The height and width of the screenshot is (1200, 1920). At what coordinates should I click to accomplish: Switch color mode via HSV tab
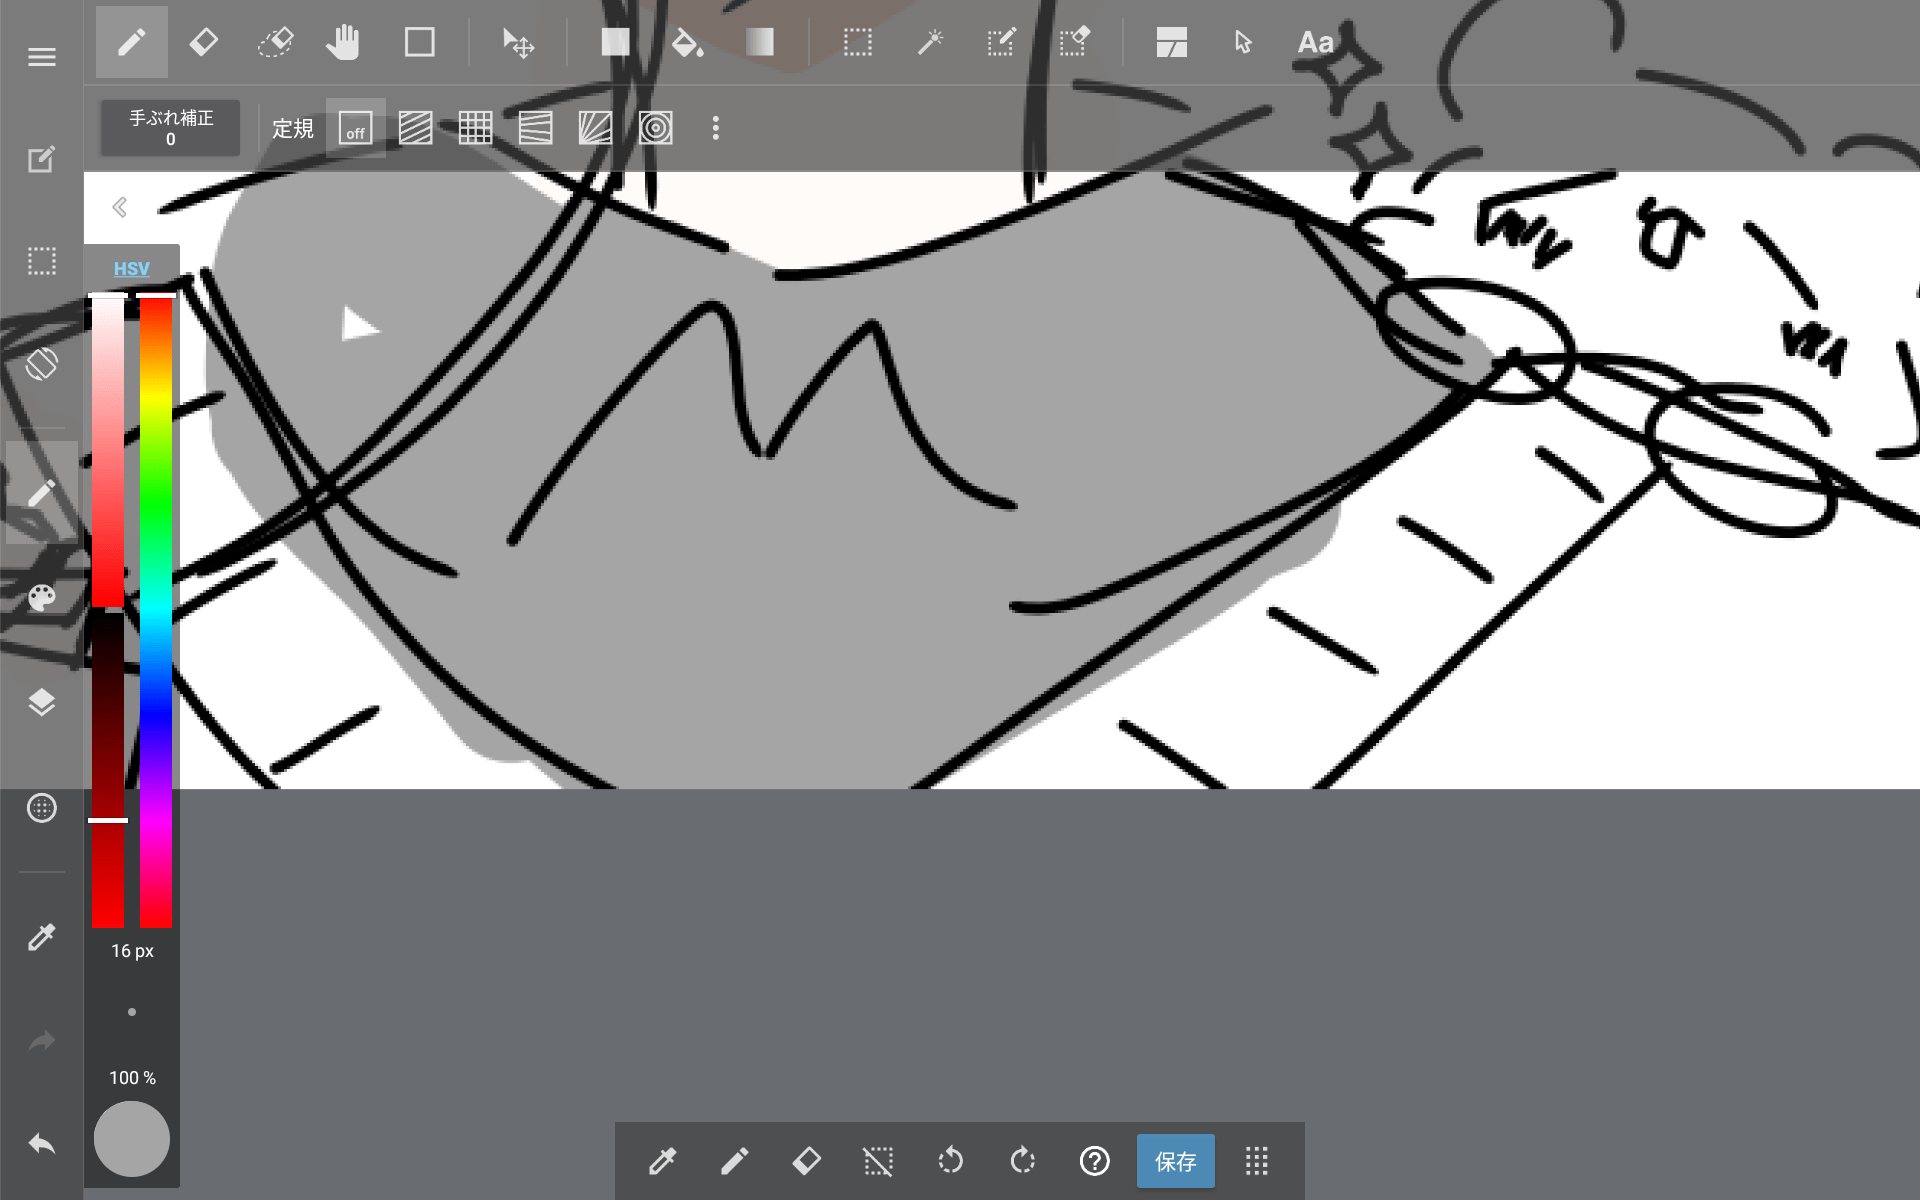[x=131, y=268]
